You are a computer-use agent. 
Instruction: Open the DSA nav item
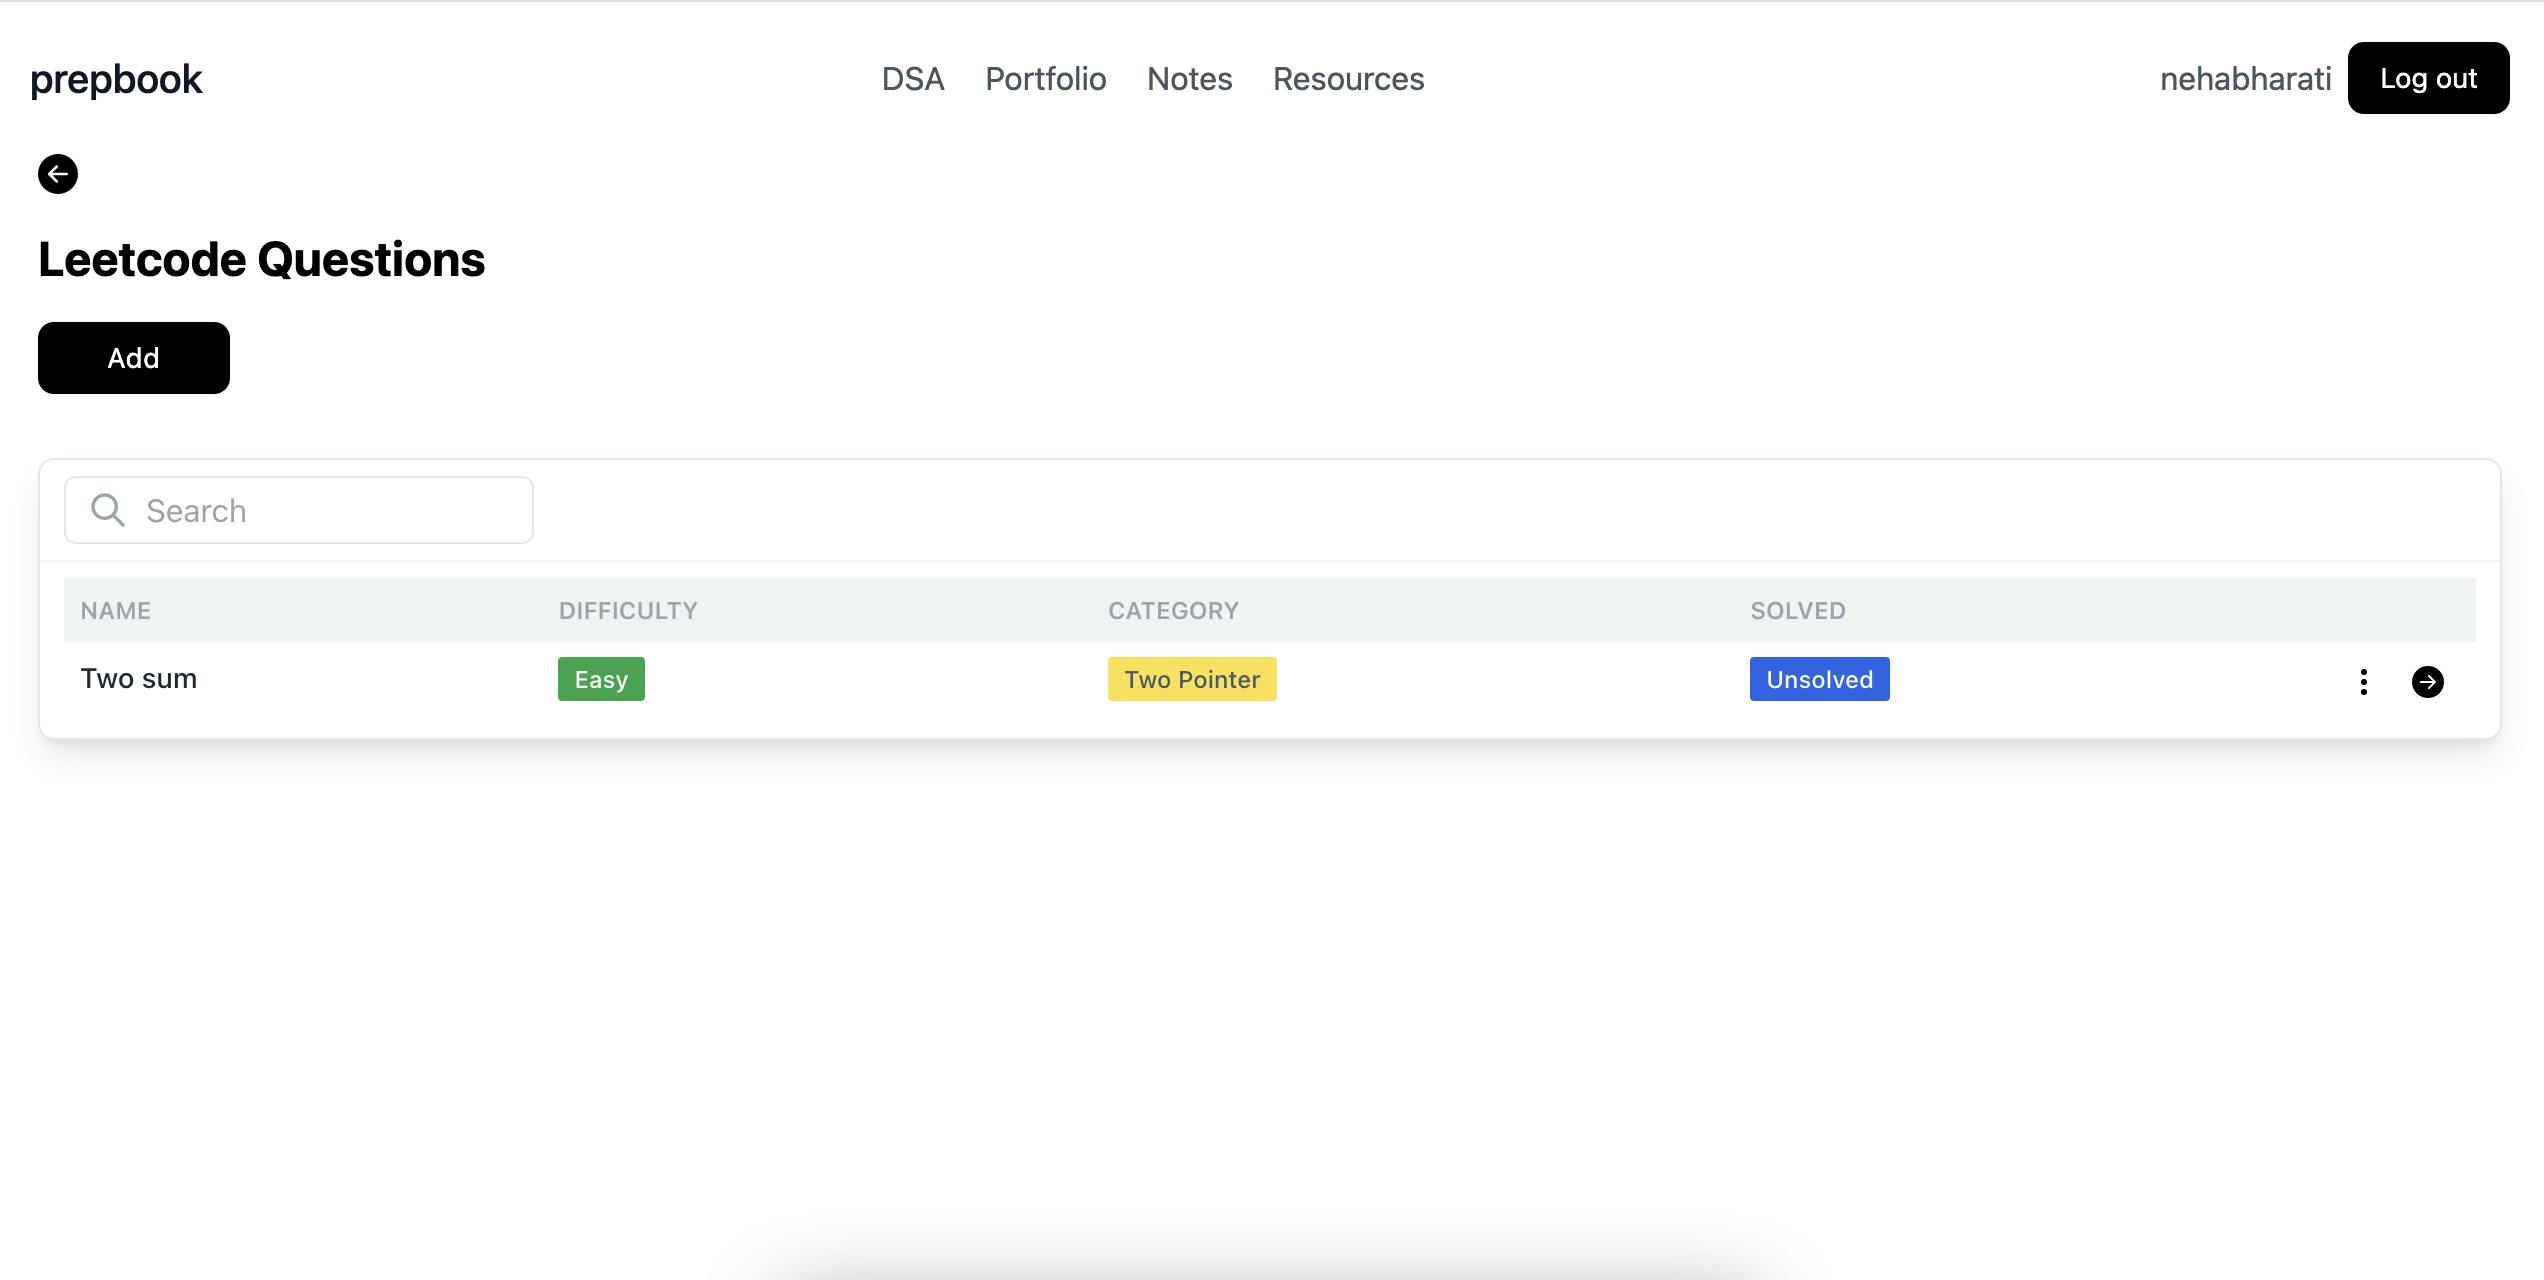point(913,79)
